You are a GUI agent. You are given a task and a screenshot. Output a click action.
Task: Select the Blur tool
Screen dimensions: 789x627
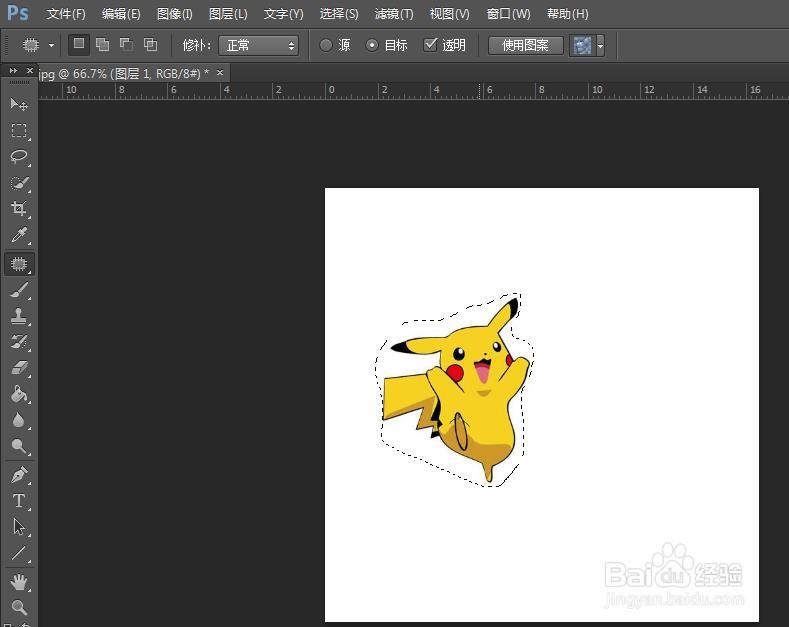tap(19, 420)
